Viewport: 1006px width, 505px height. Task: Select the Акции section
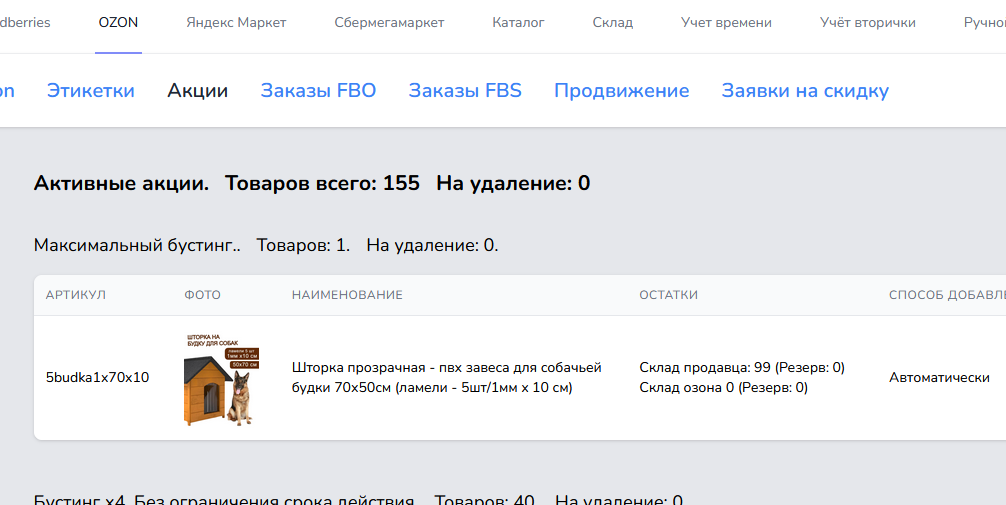[x=198, y=90]
